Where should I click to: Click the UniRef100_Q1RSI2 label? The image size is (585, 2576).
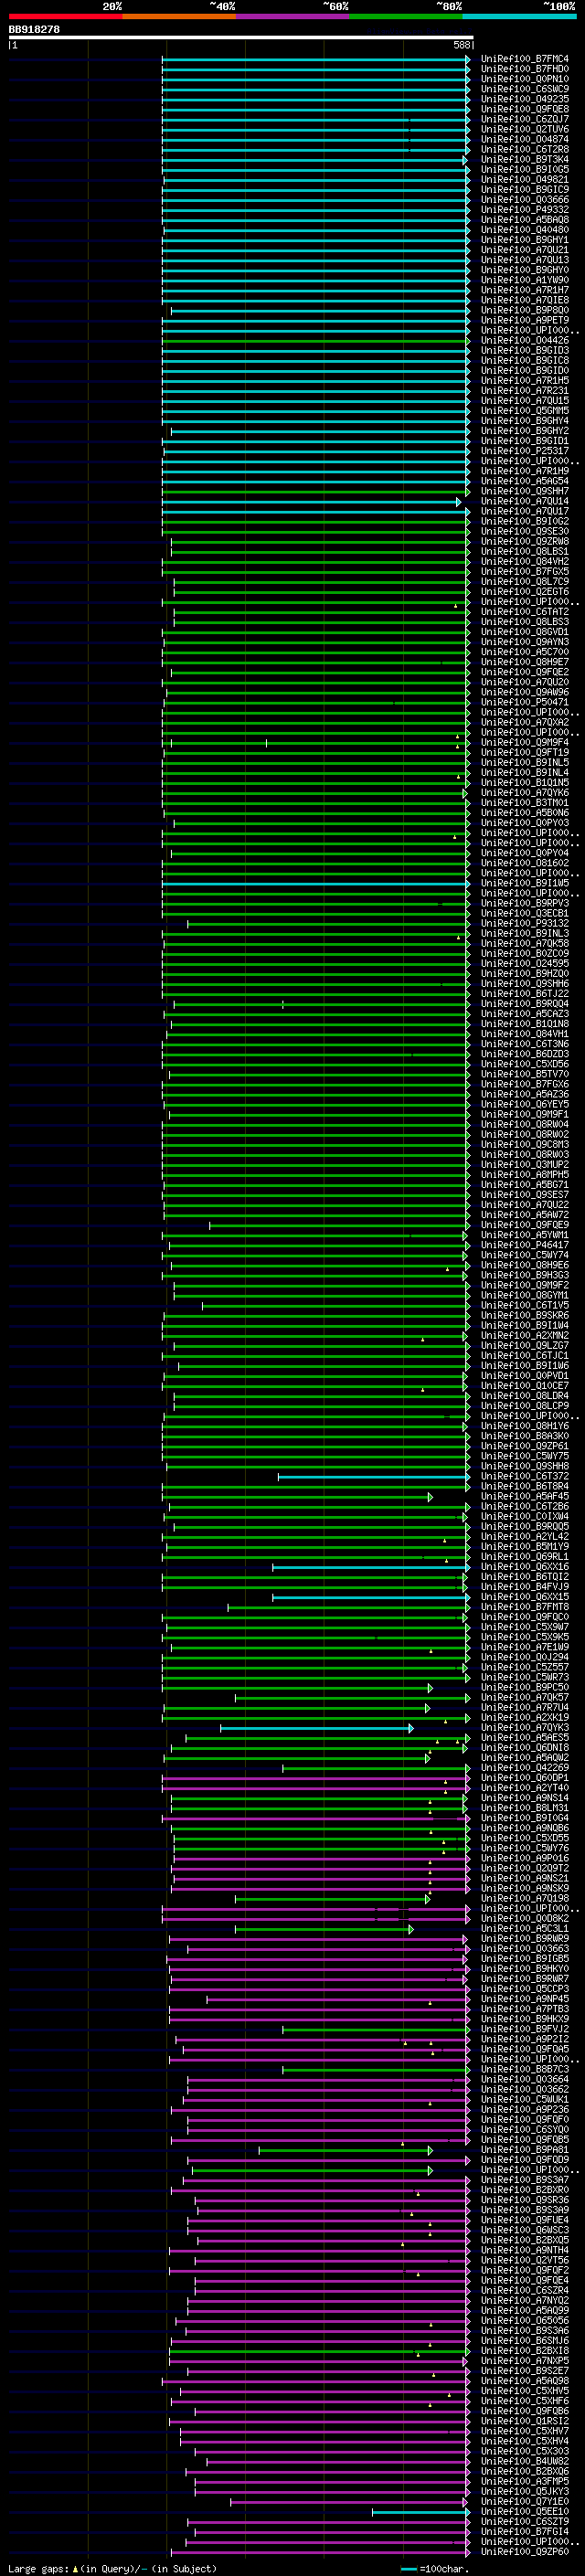[x=525, y=2421]
